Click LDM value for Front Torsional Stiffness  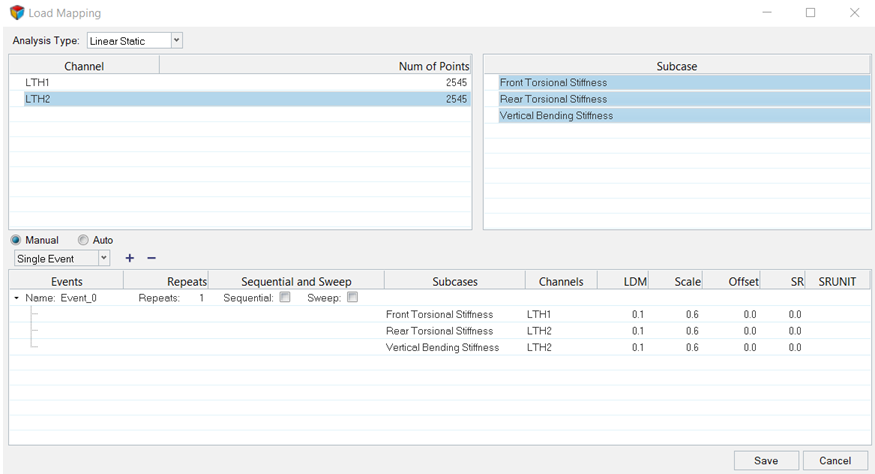637,314
